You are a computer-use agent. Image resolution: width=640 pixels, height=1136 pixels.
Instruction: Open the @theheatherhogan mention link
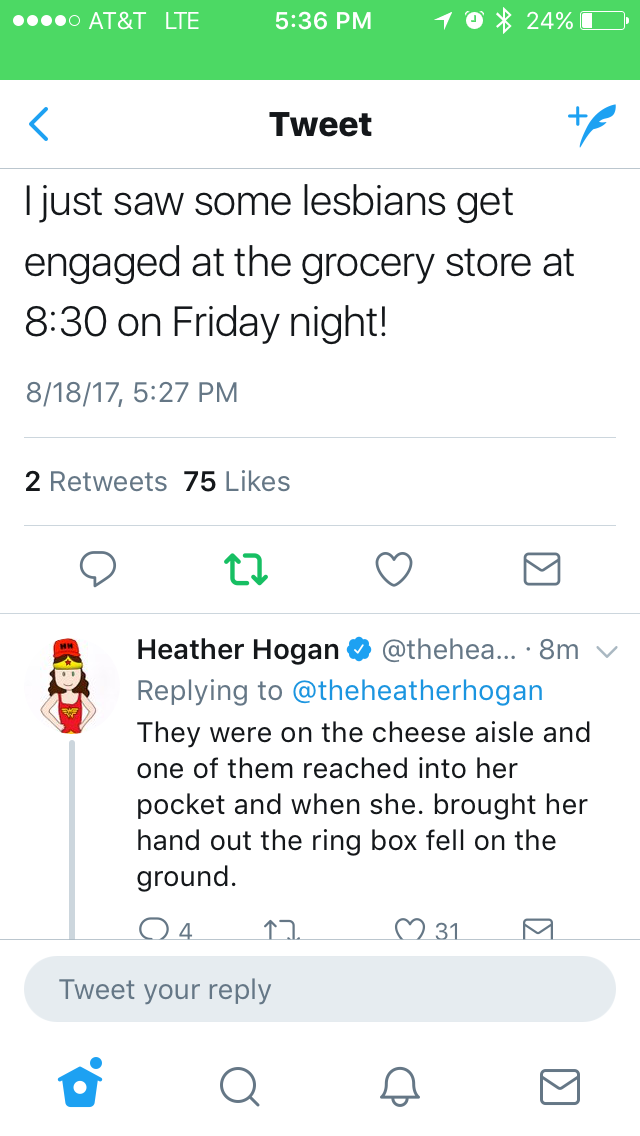point(417,690)
